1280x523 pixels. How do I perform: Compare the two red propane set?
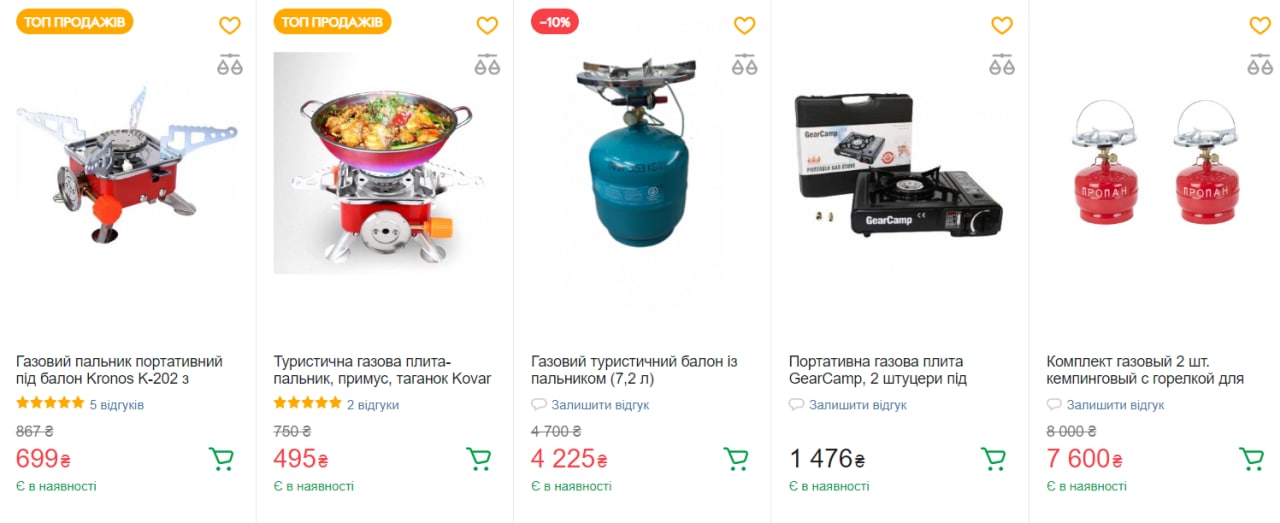(x=1260, y=65)
